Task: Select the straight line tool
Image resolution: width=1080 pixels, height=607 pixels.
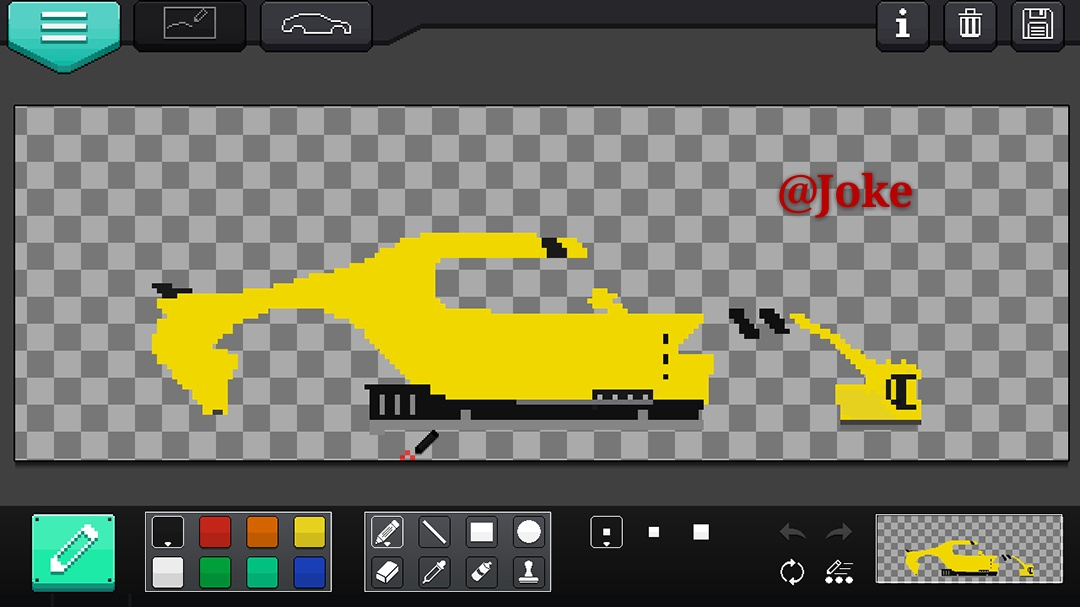Action: (x=434, y=533)
